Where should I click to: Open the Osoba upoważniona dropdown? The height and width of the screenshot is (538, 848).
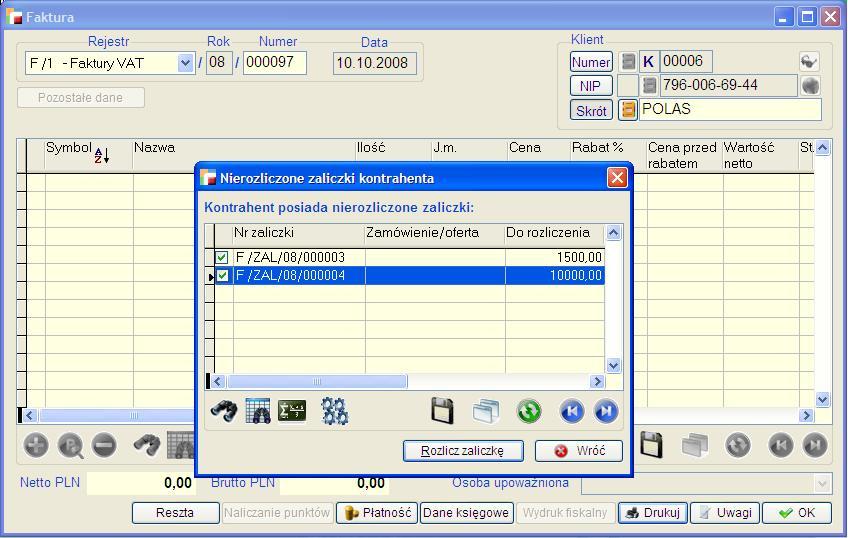pyautogui.click(x=822, y=483)
